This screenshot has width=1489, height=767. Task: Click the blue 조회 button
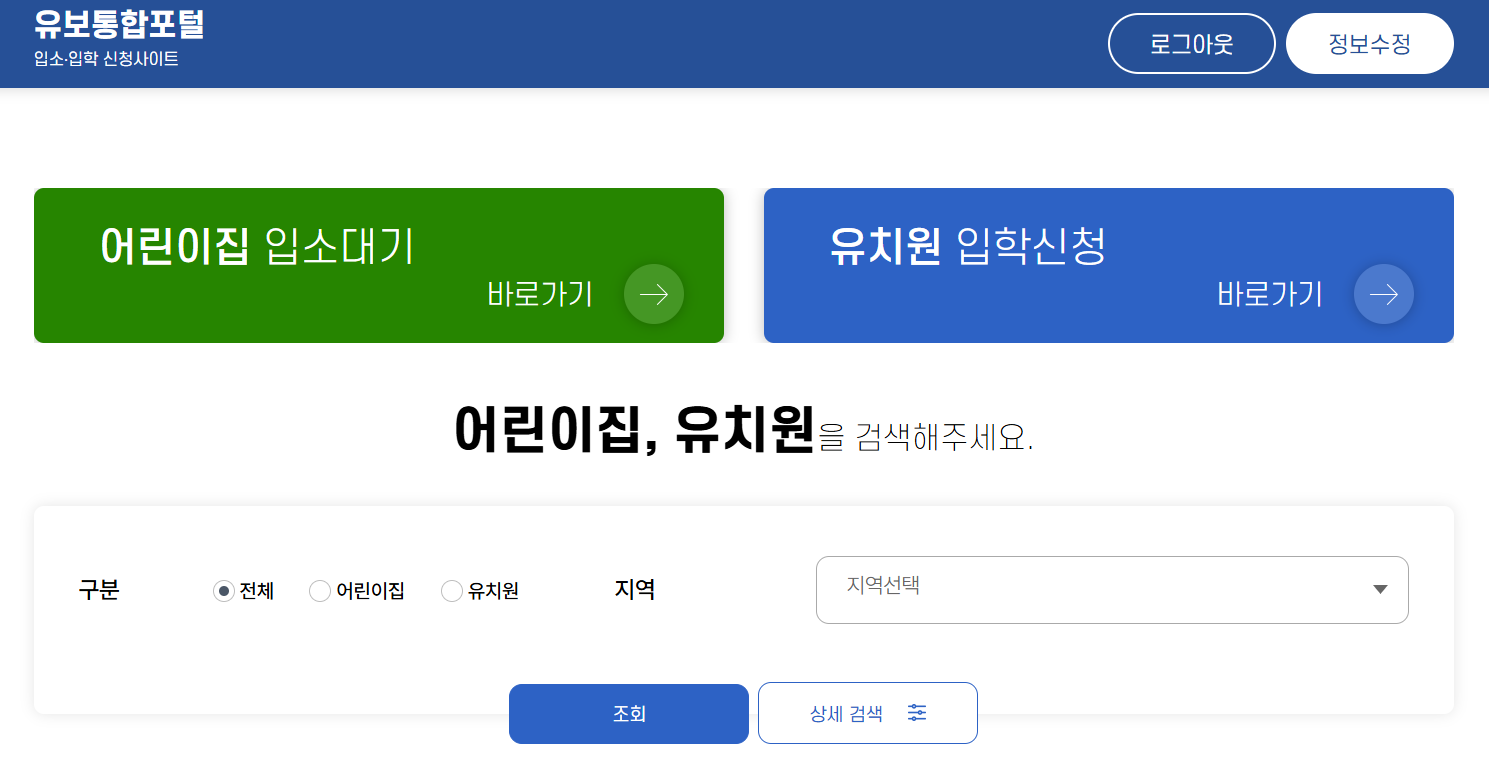pyautogui.click(x=629, y=714)
